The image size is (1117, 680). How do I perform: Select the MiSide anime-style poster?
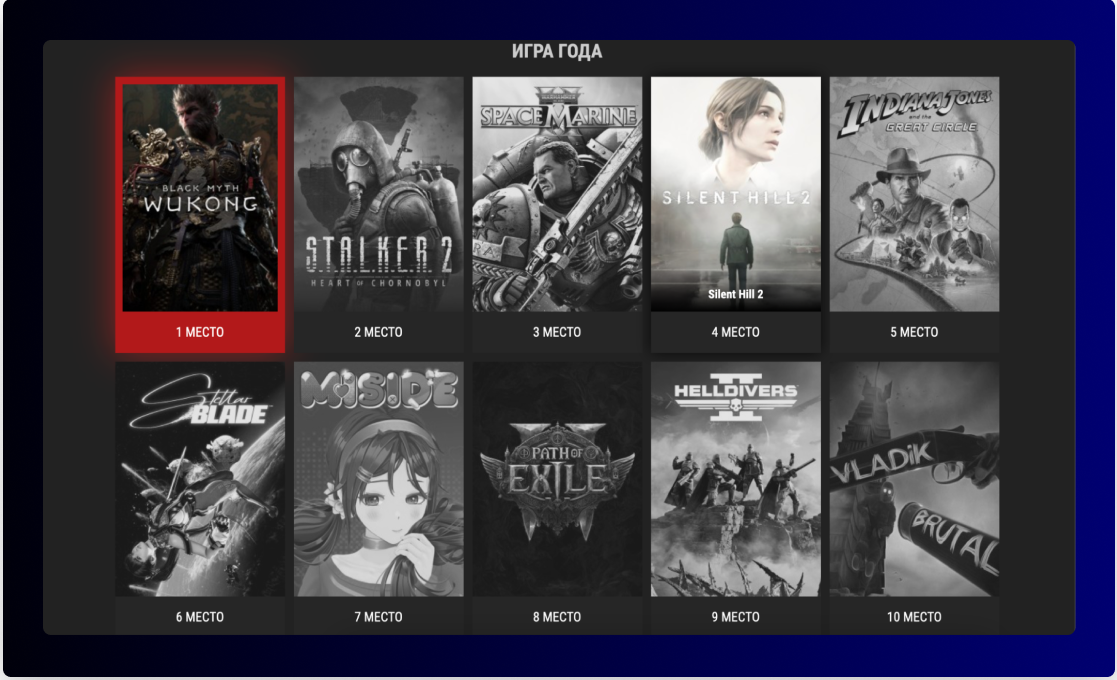coord(378,480)
